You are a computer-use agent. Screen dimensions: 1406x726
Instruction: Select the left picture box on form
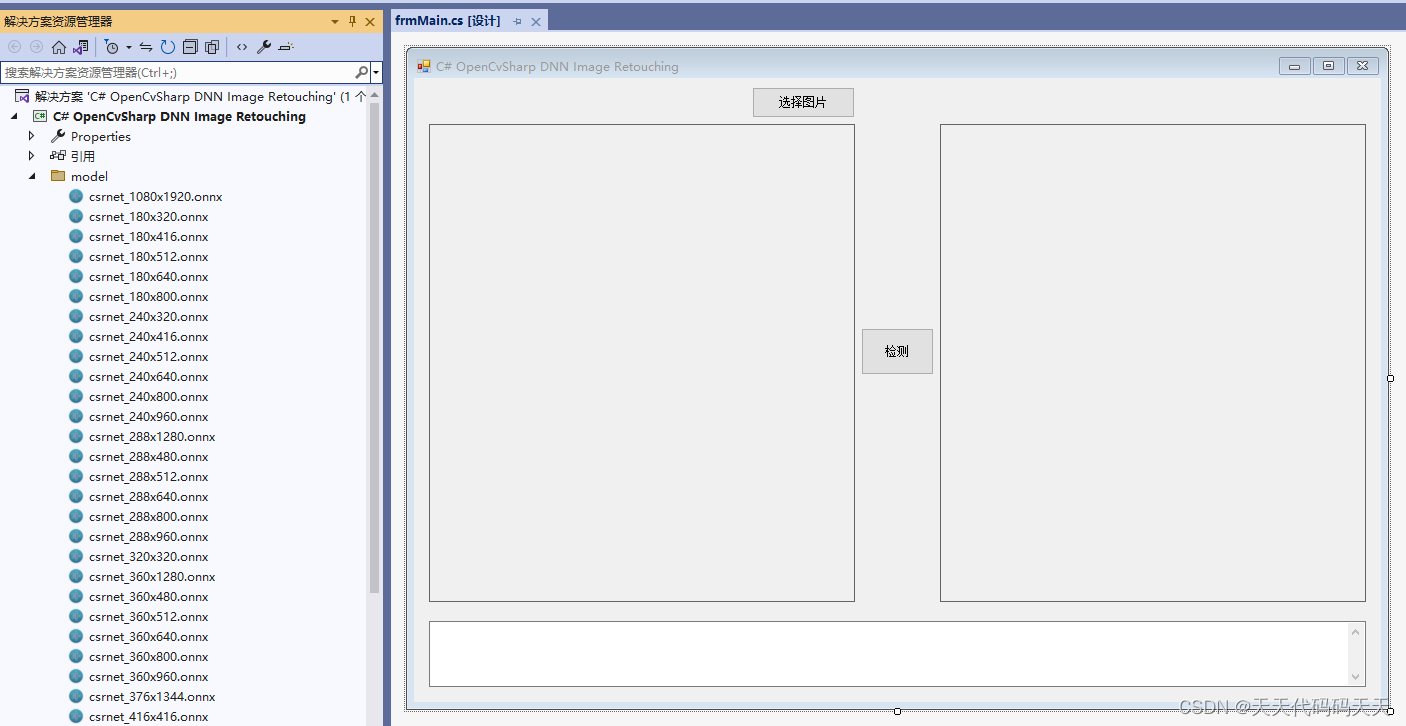point(642,363)
